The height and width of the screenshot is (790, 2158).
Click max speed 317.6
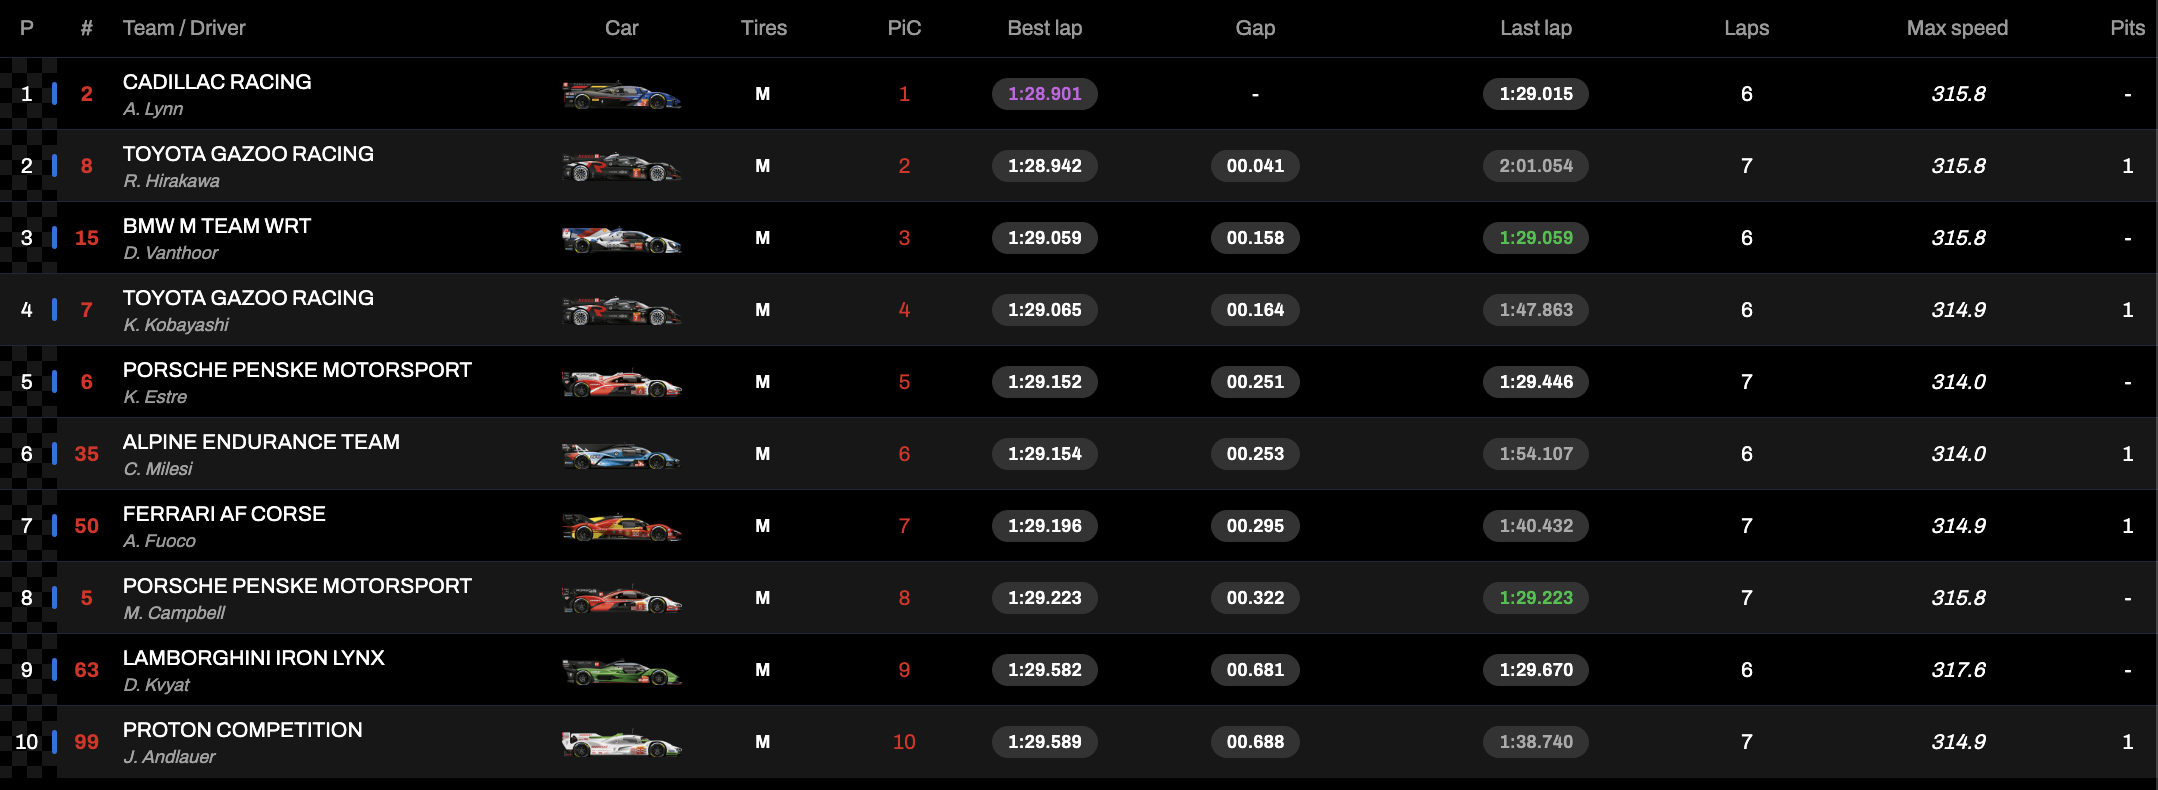(x=1958, y=670)
